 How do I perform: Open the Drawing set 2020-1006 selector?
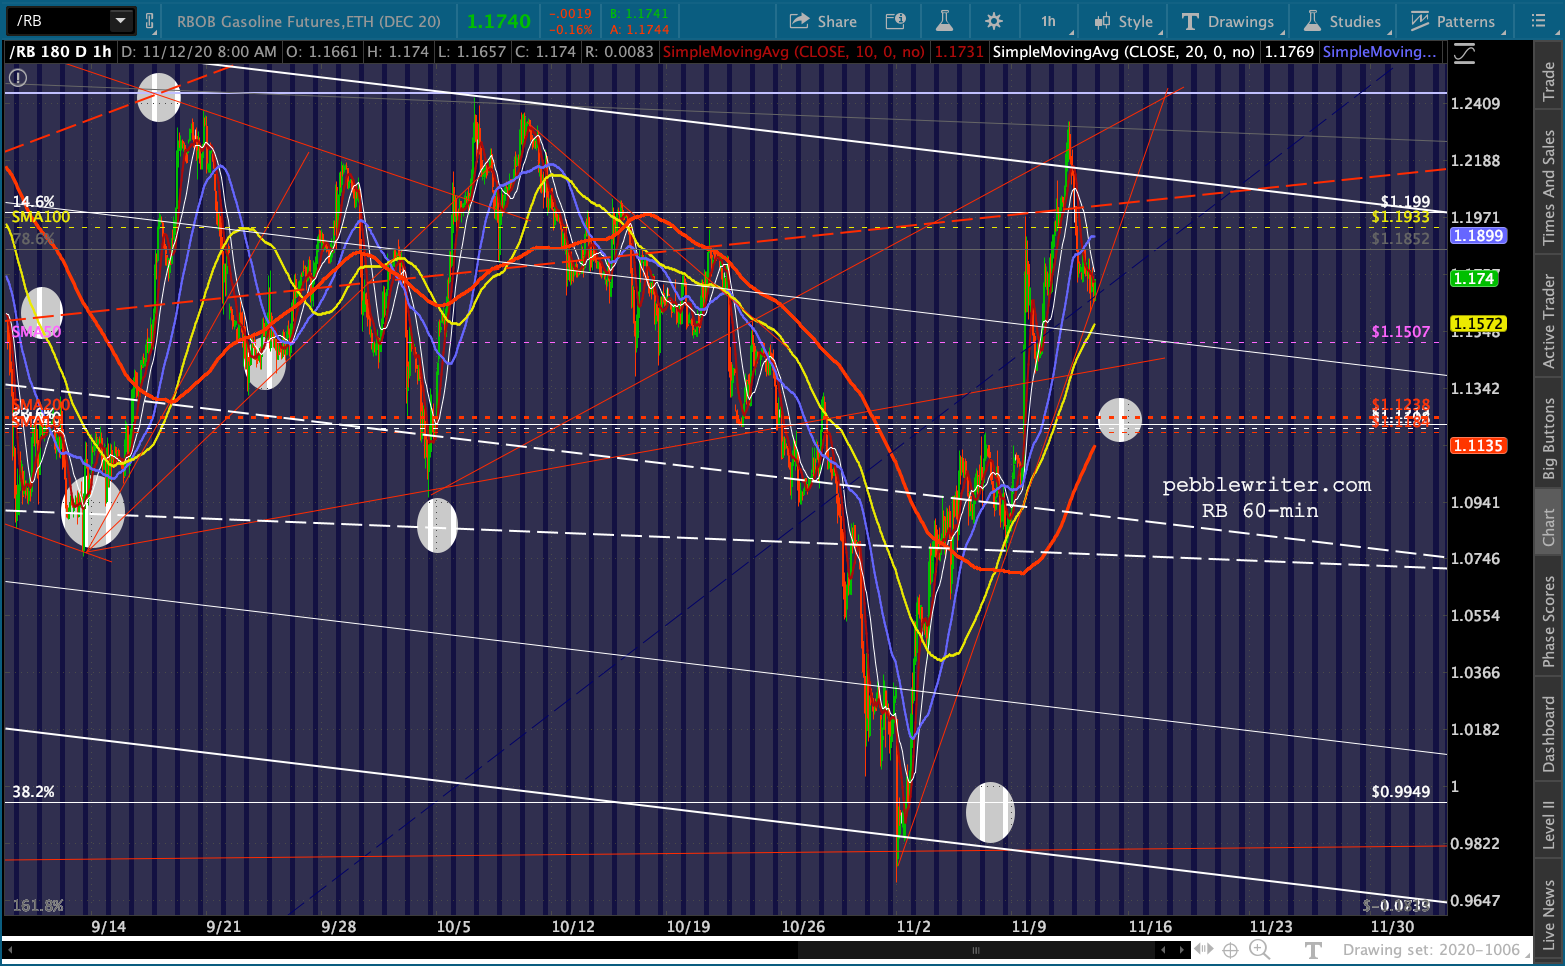[1431, 949]
